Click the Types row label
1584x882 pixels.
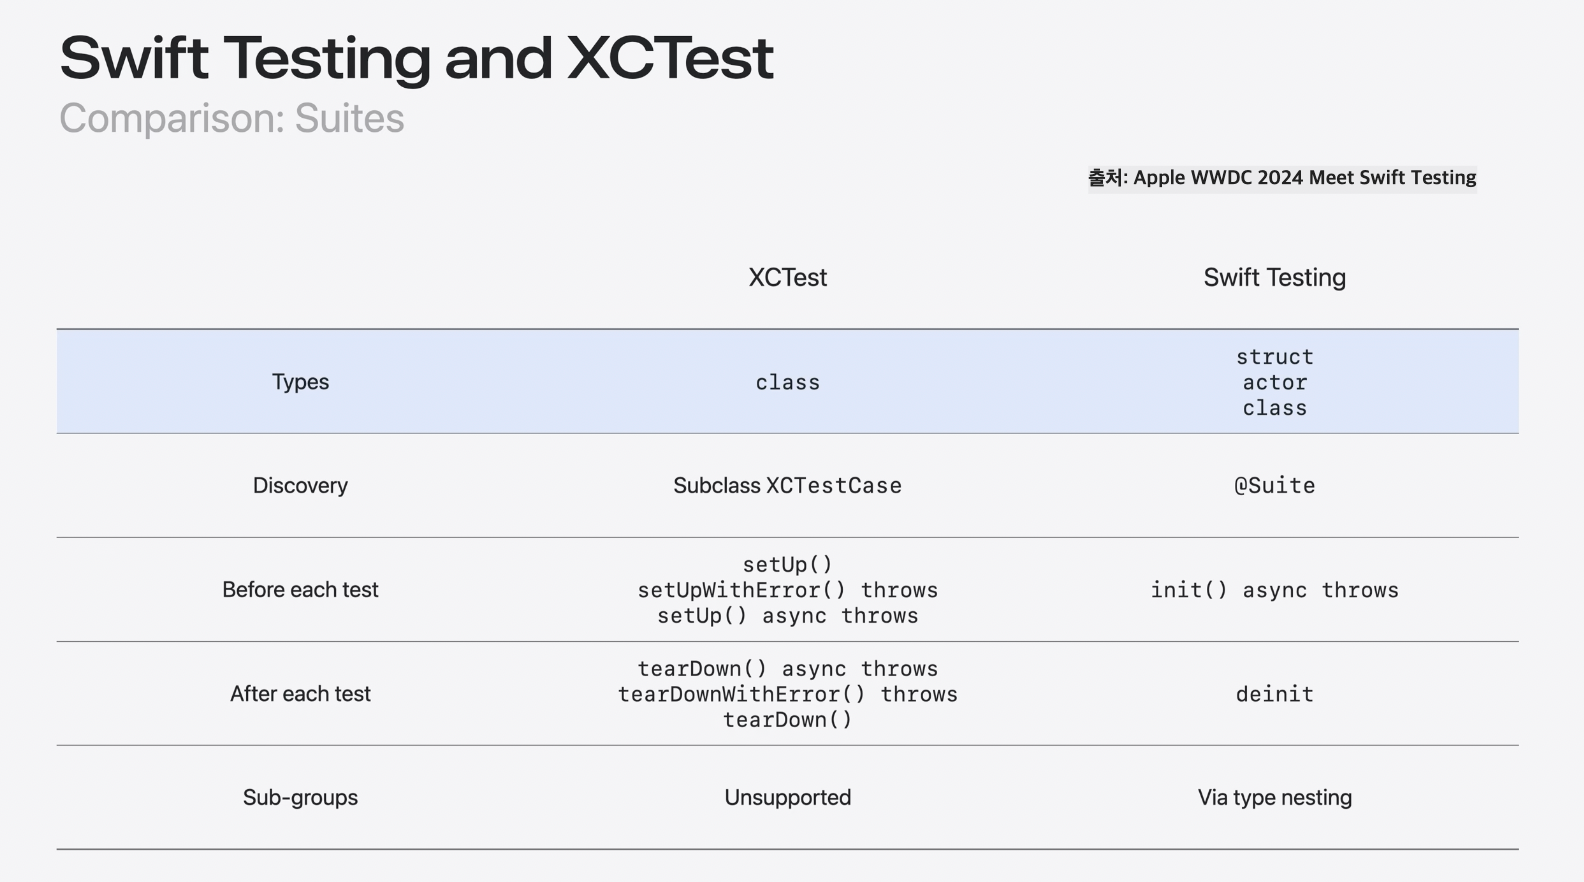pyautogui.click(x=300, y=382)
